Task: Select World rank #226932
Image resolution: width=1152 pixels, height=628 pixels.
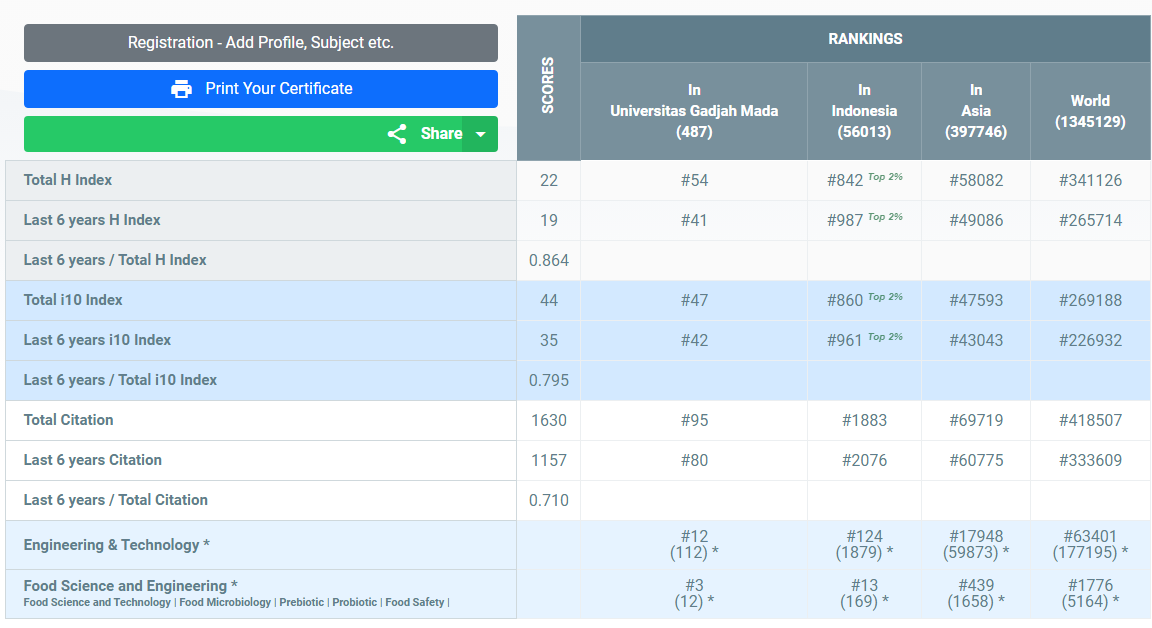Action: [1090, 341]
